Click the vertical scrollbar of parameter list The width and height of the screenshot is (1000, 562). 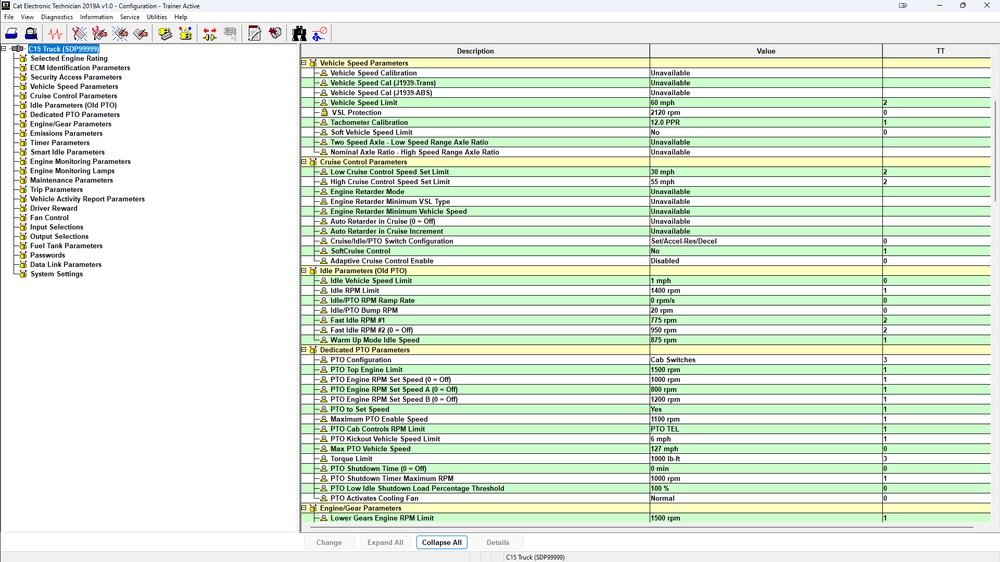click(x=994, y=150)
